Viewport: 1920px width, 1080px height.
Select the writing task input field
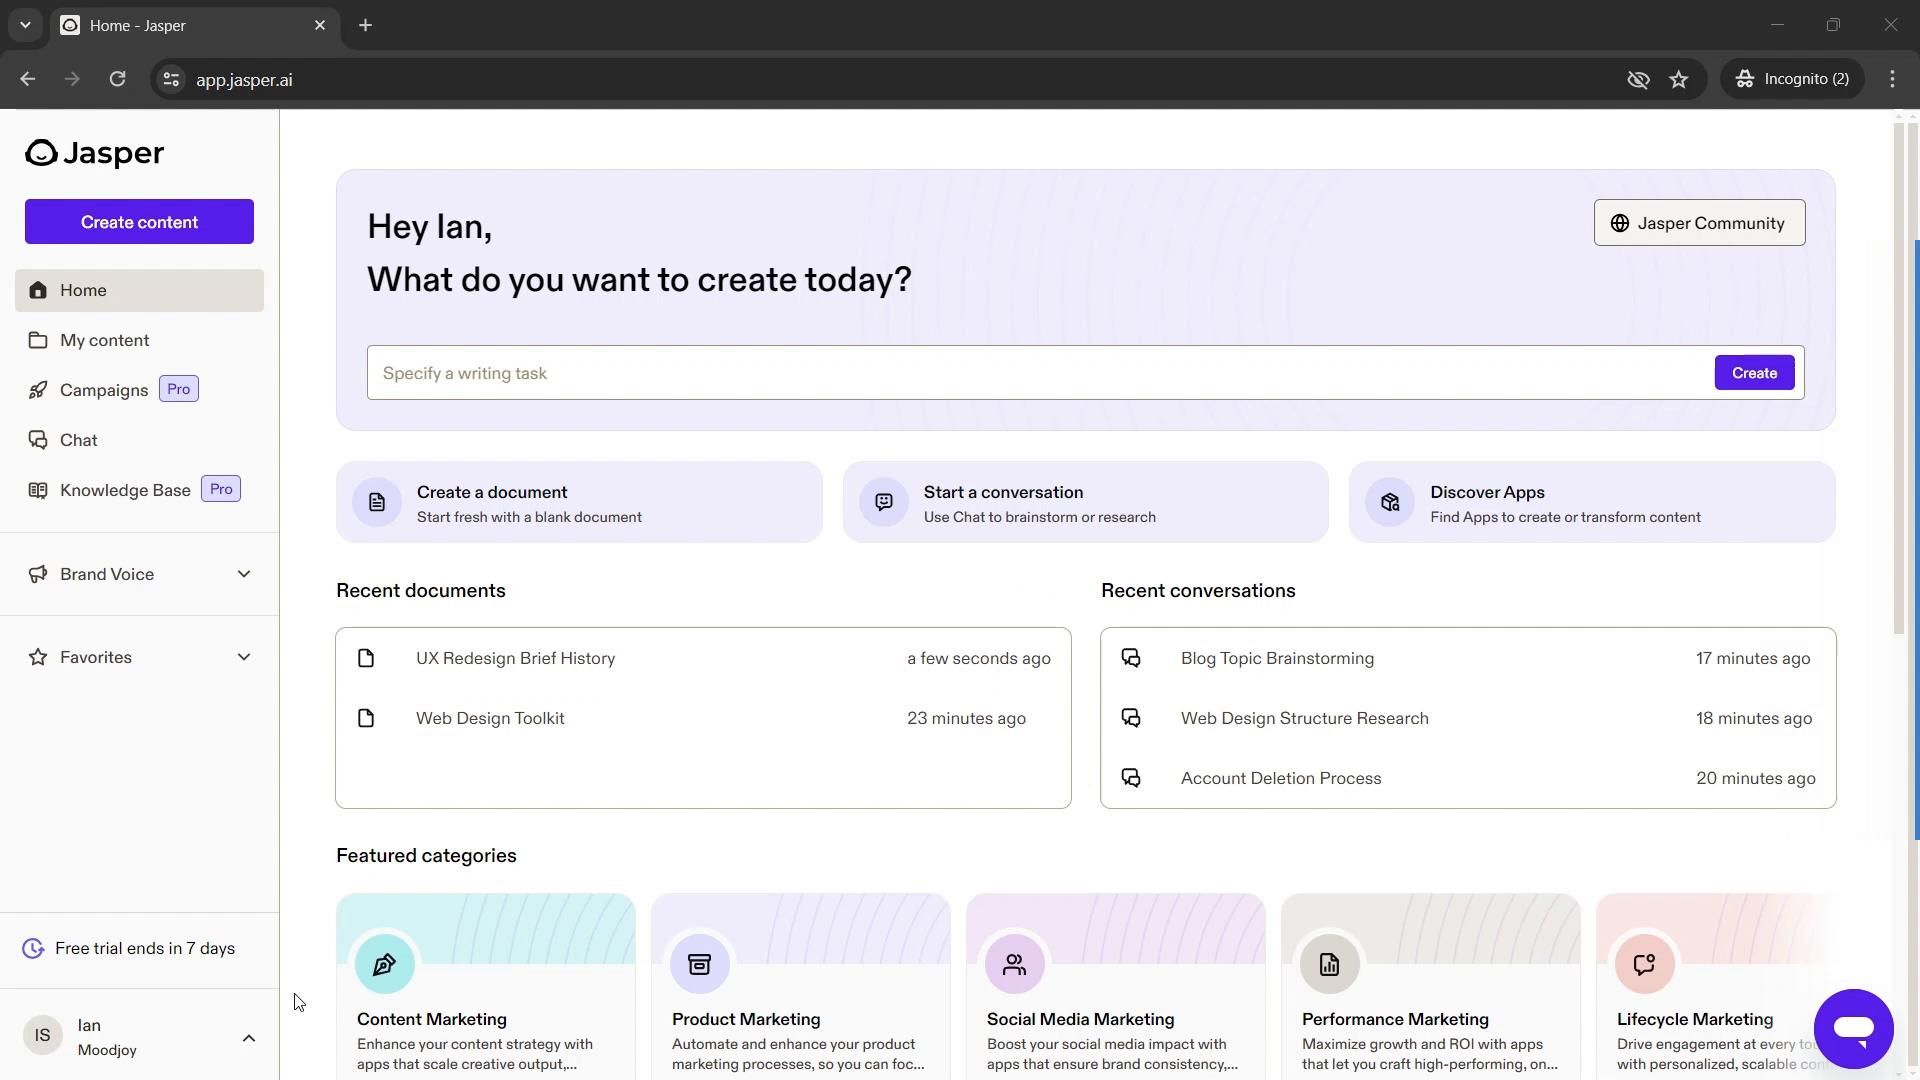click(x=1043, y=373)
